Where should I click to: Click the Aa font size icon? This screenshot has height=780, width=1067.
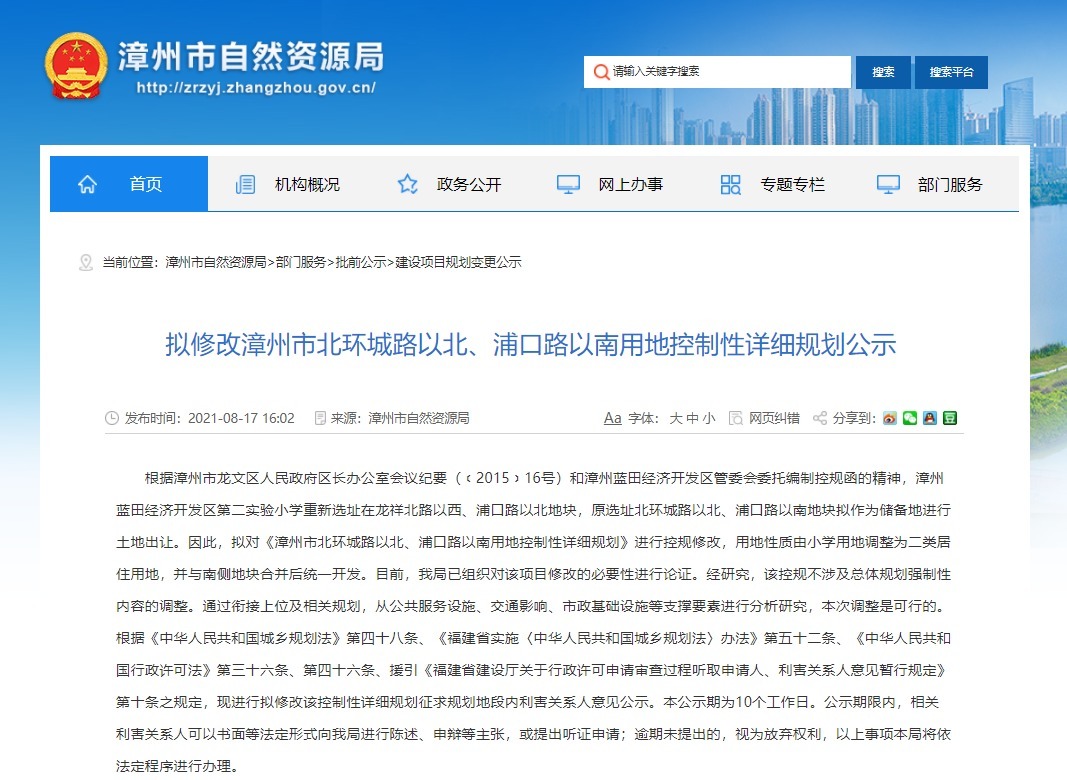(x=612, y=418)
